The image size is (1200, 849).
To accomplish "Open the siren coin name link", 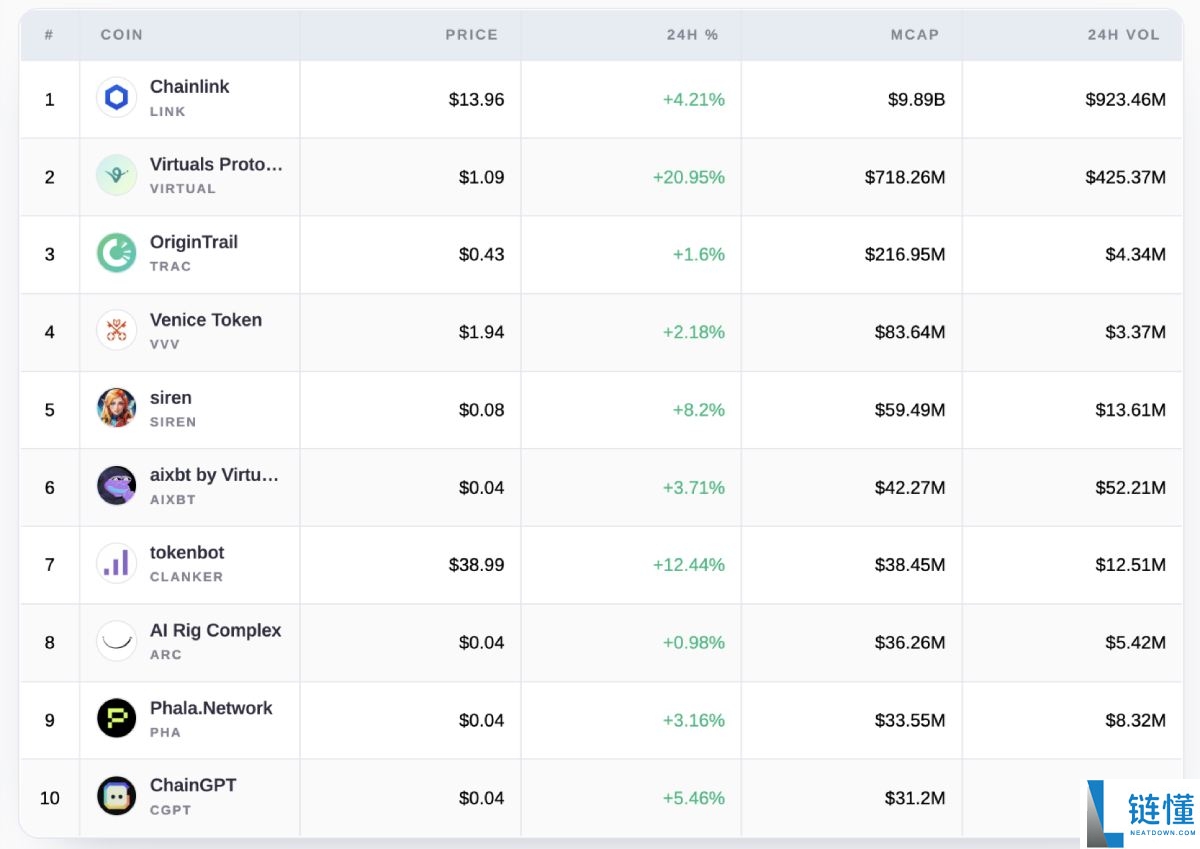I will (x=171, y=398).
